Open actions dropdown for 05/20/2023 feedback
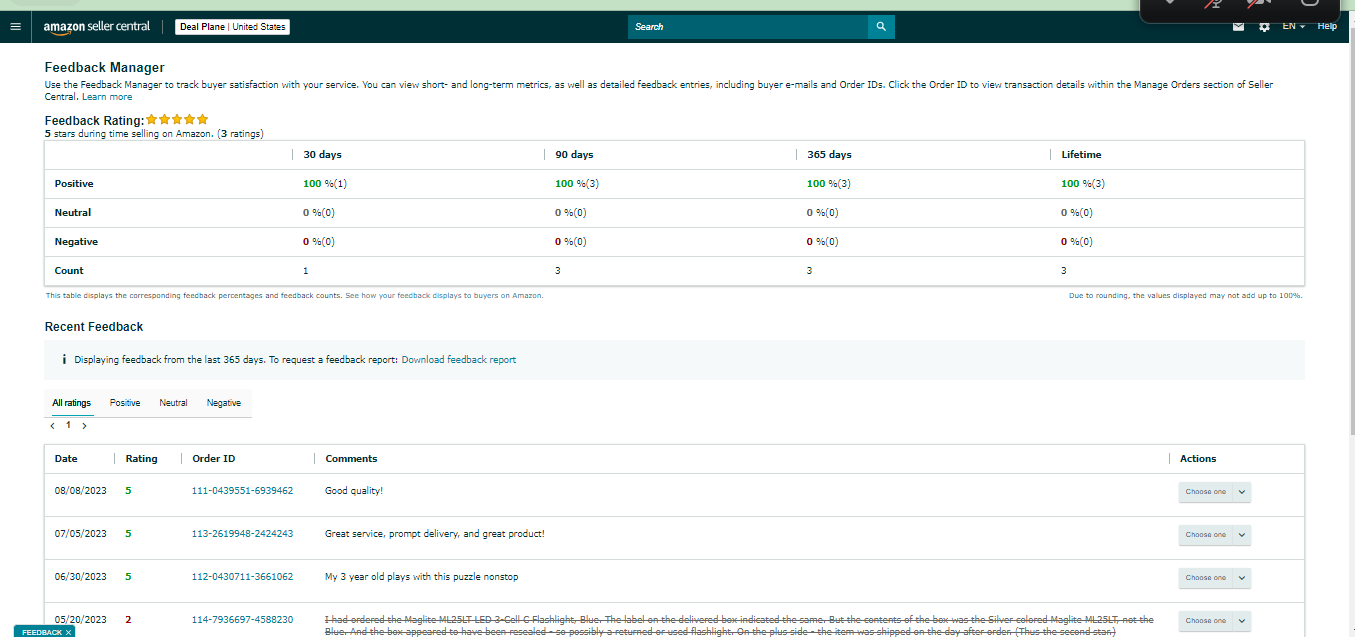Image resolution: width=1355 pixels, height=637 pixels. (x=1214, y=621)
